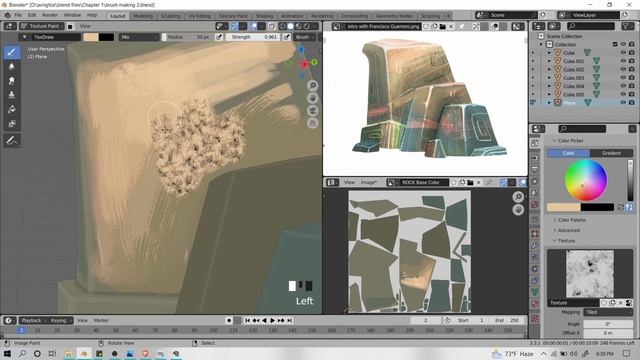The image size is (640, 360).
Task: Unlink the ROCK Base Color image
Action: pyautogui.click(x=479, y=182)
